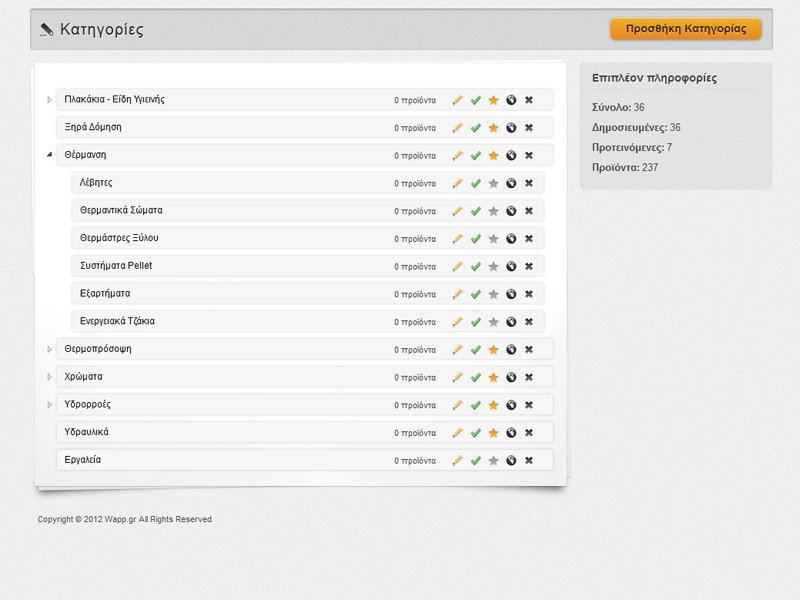This screenshot has width=800, height=600.
Task: Expand the Πλακάκια - Είδη Υγιεινής category tree
Action: pyautogui.click(x=49, y=99)
